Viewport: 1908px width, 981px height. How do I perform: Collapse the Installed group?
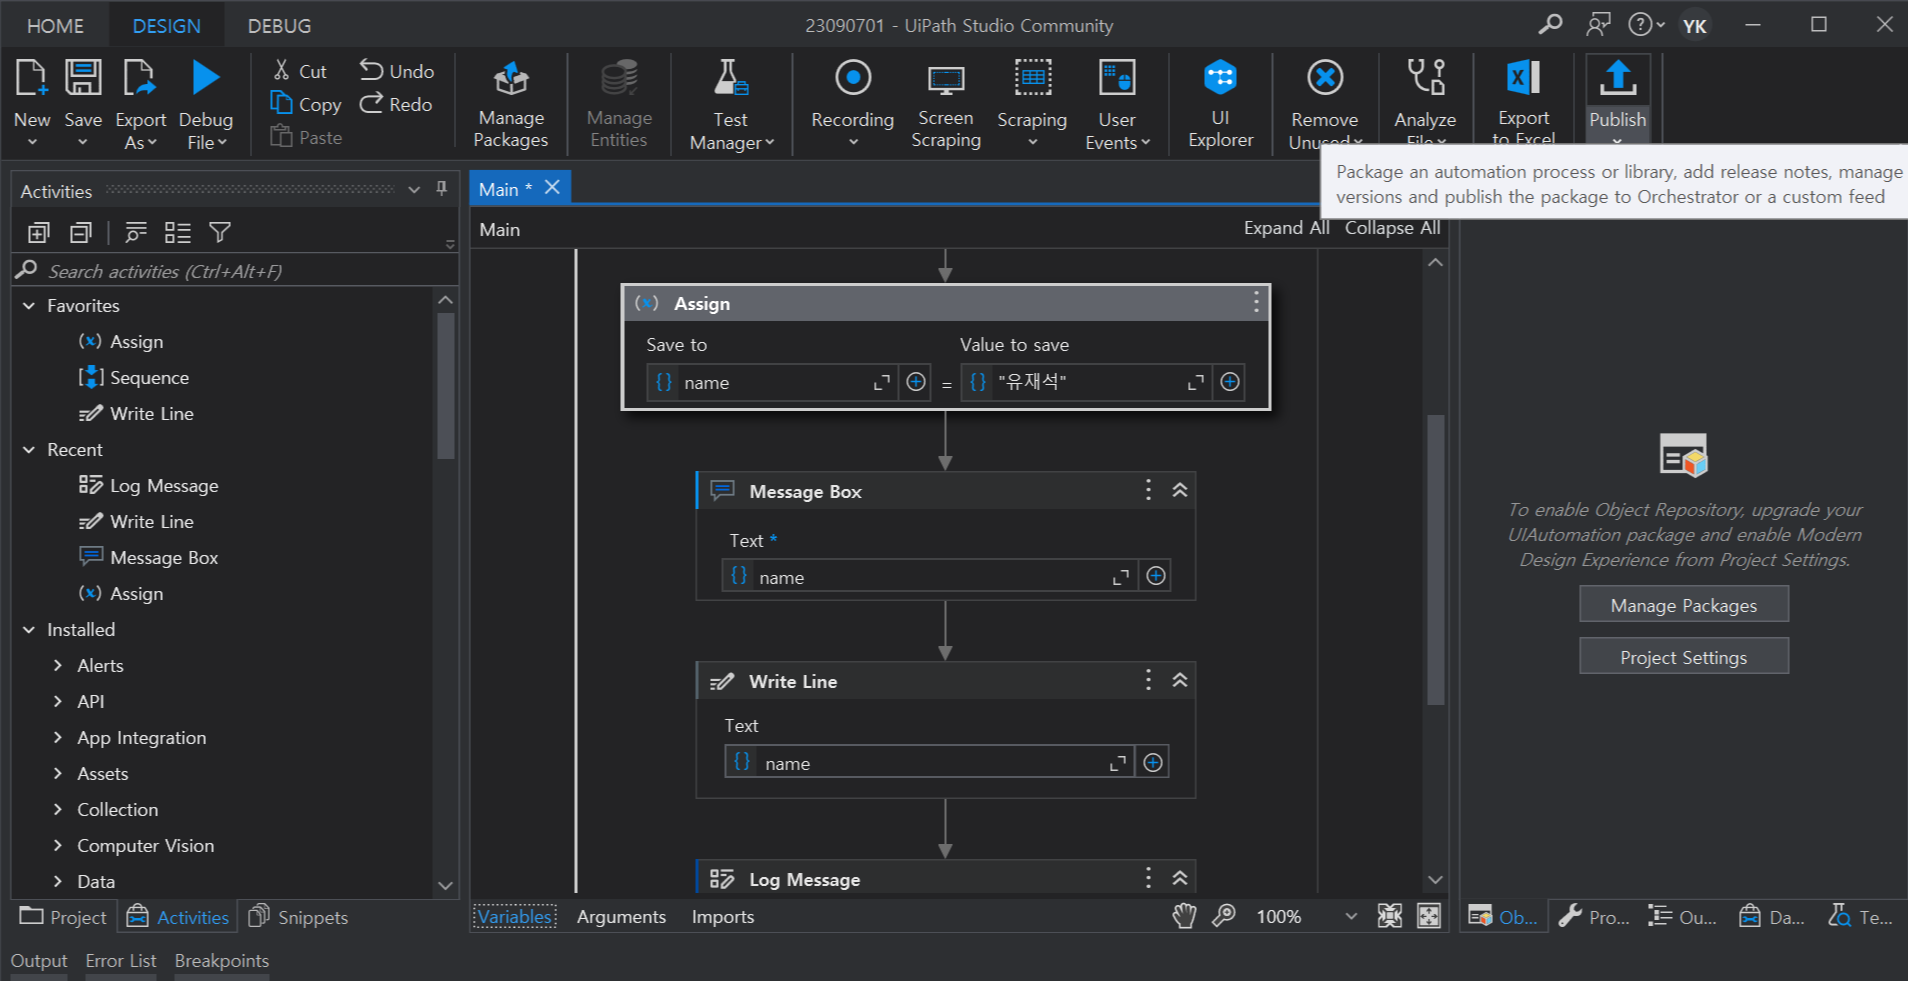[x=29, y=630]
